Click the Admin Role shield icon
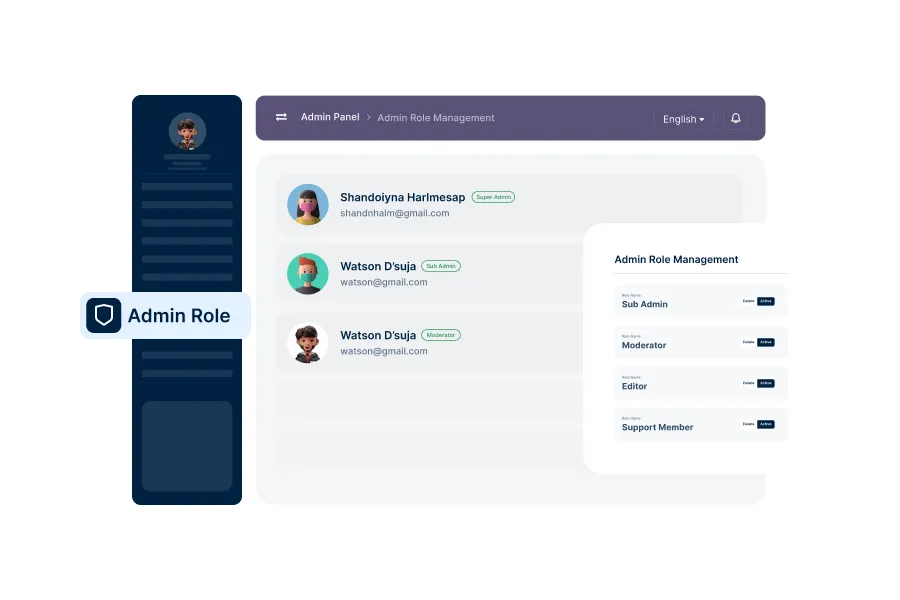 [x=103, y=316]
